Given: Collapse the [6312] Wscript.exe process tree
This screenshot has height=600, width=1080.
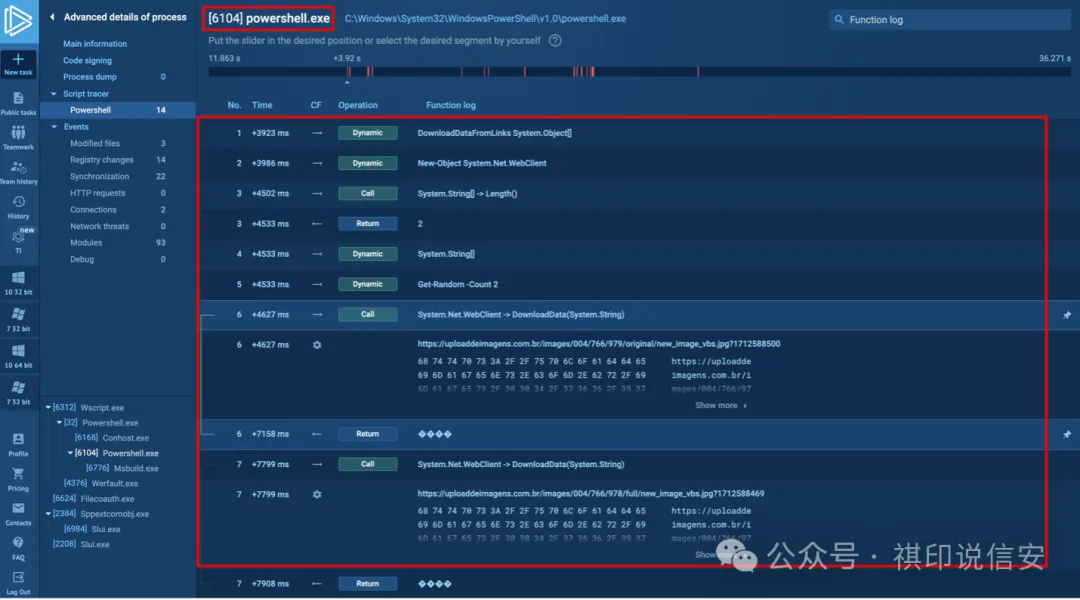Looking at the screenshot, I should click(x=47, y=408).
